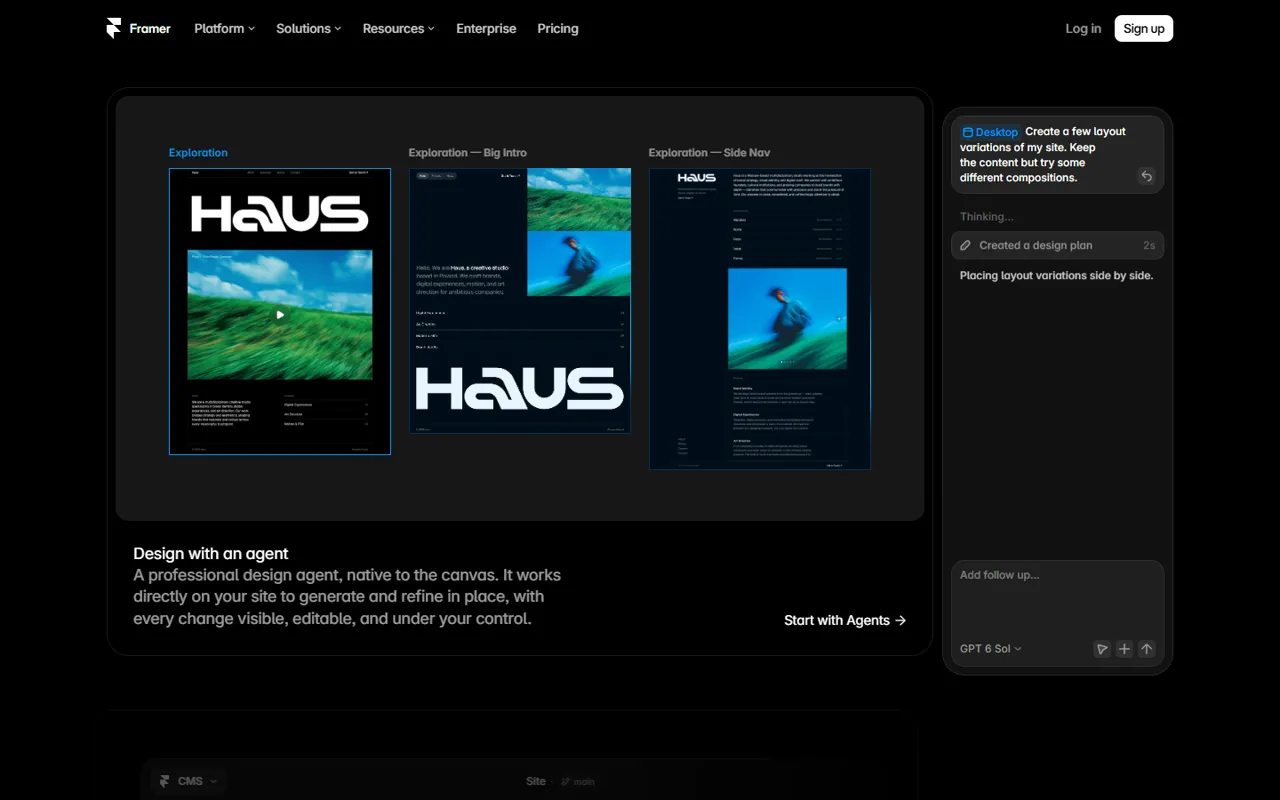
Task: Click the blue Exploration frame label
Action: [198, 153]
